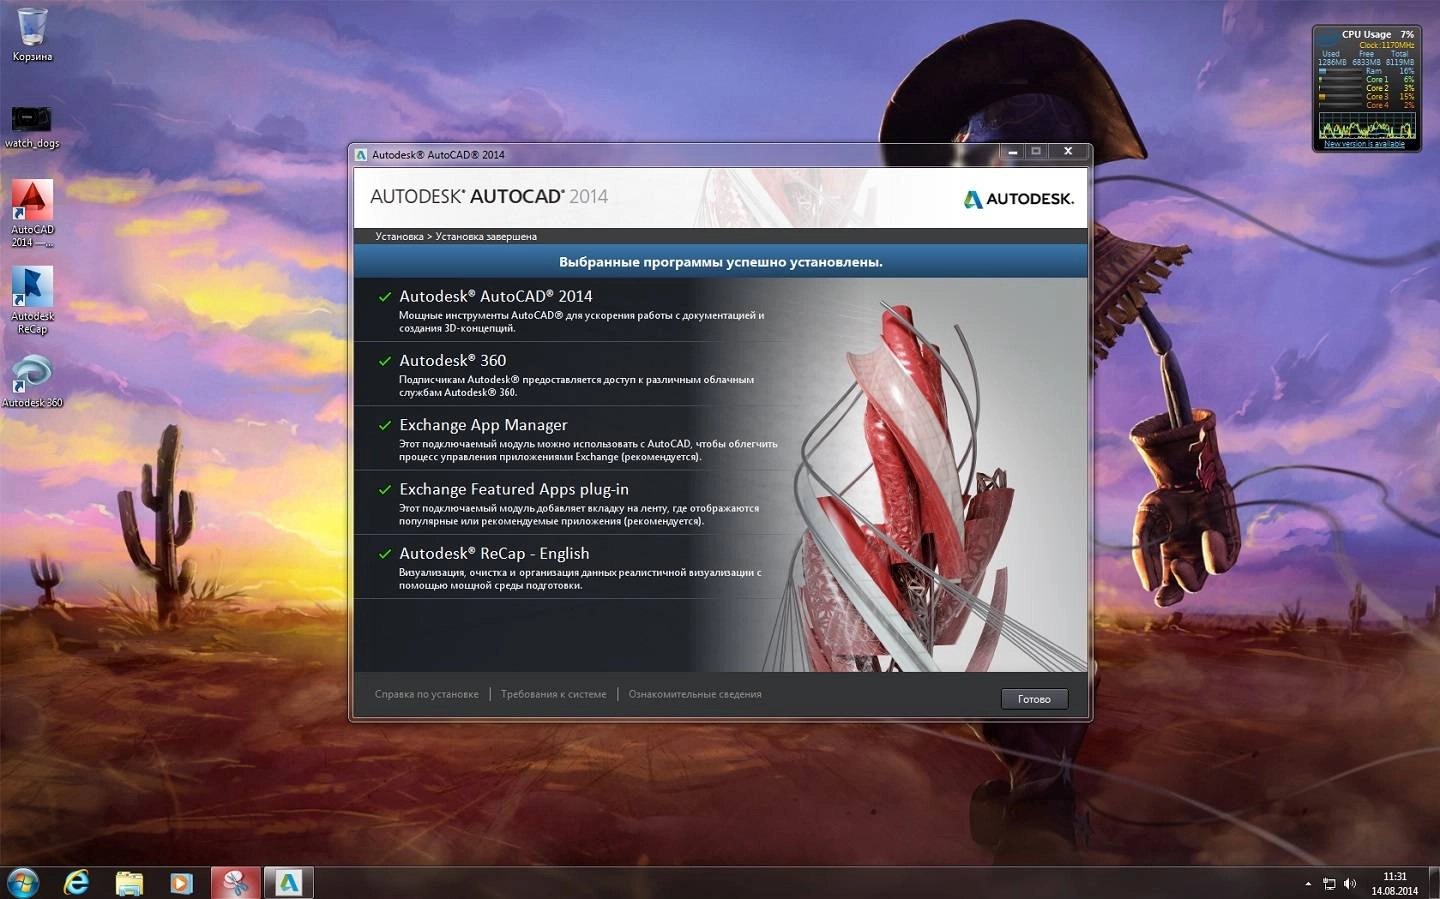
Task: Switch to the Snipping Tool taskbar button
Action: pos(235,883)
